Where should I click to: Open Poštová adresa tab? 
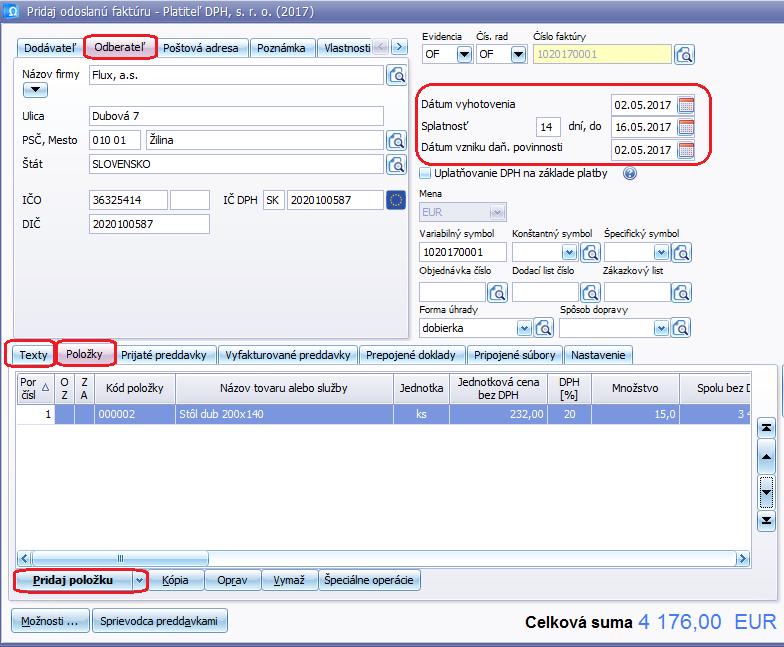[200, 48]
